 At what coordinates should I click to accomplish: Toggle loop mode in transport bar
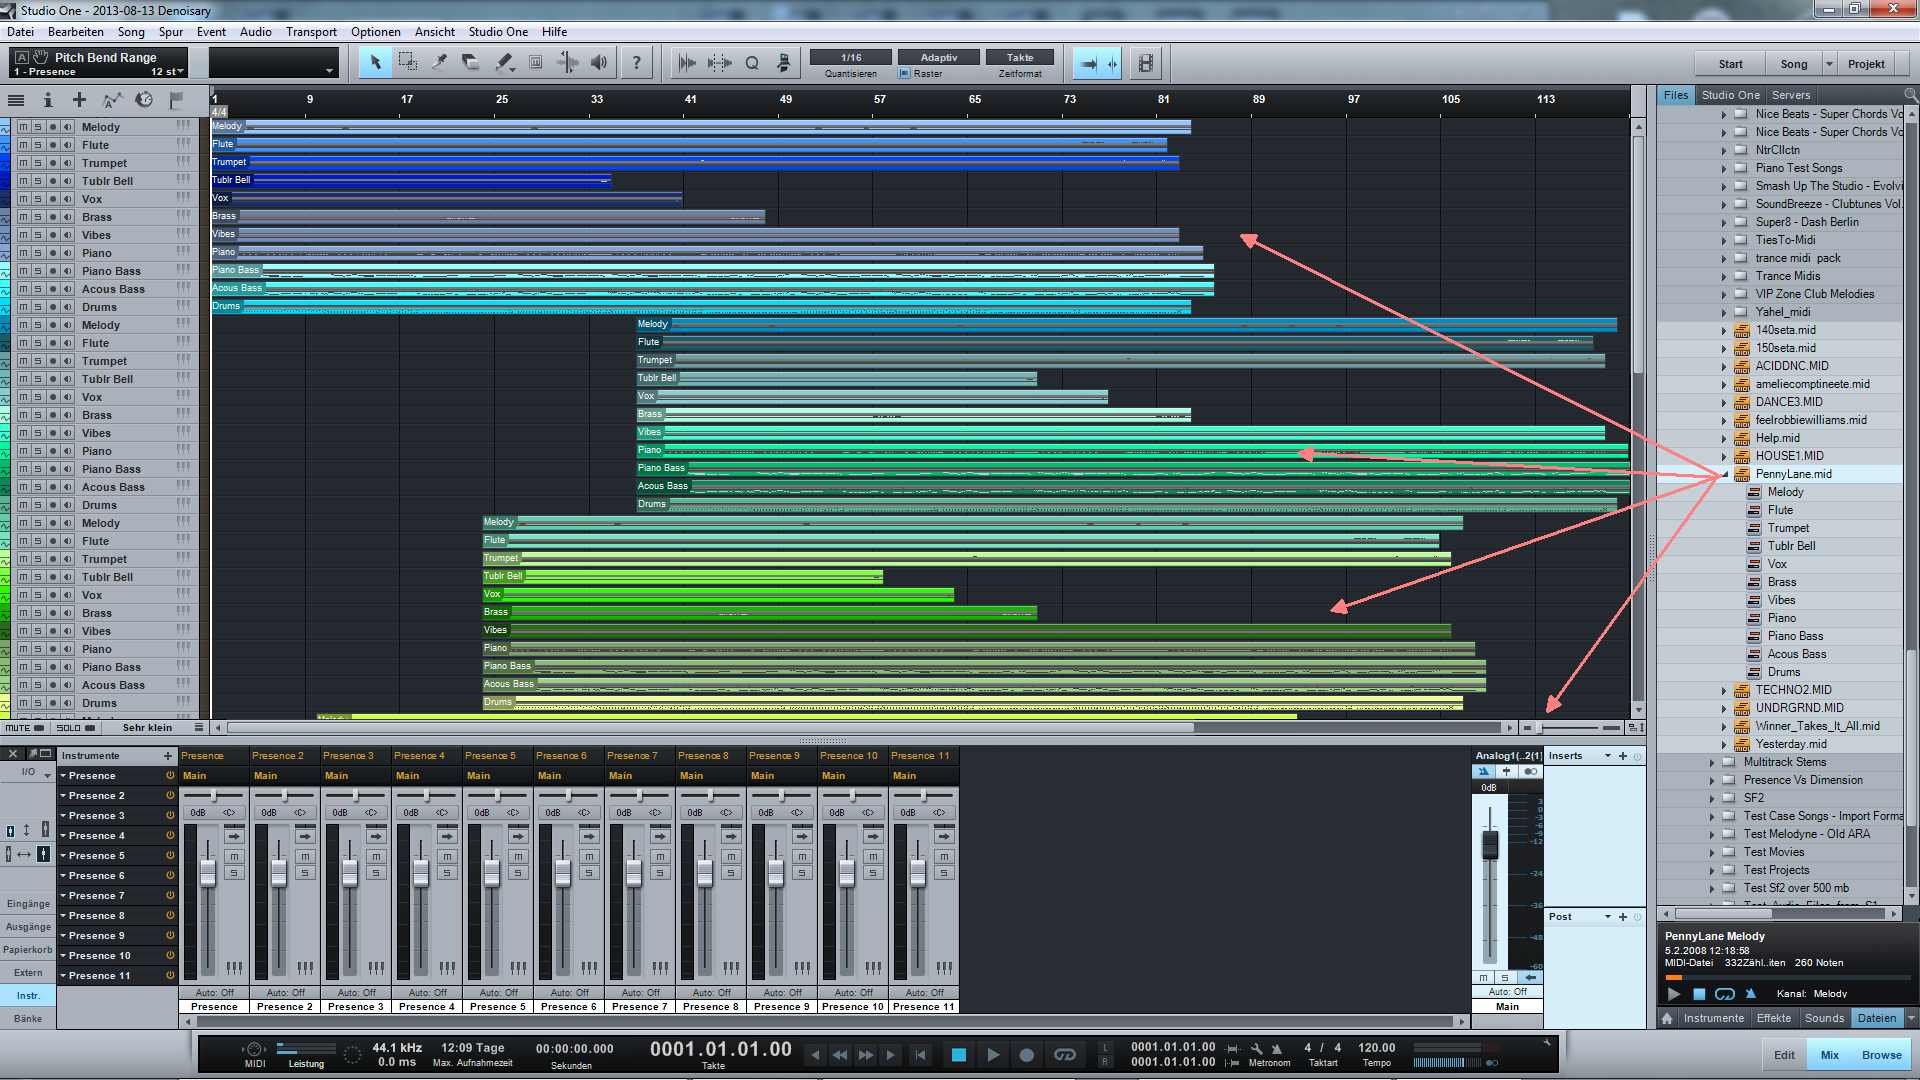pos(1065,1055)
